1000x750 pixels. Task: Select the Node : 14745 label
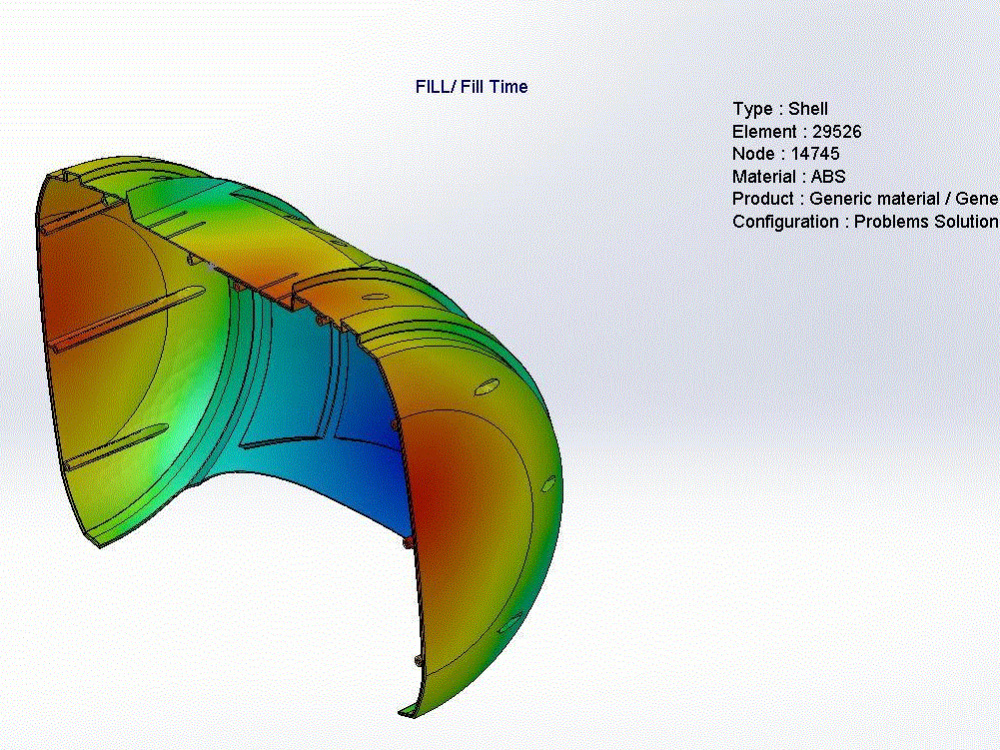click(786, 154)
